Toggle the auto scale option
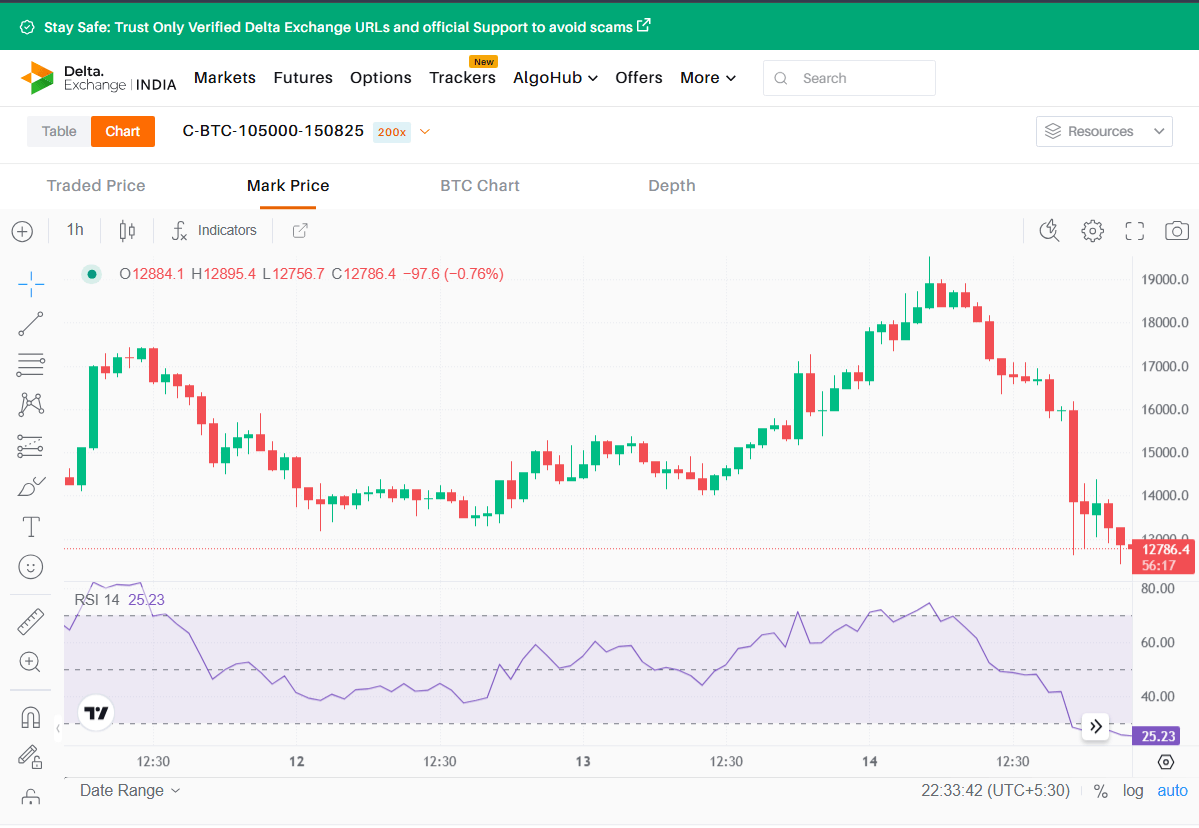The height and width of the screenshot is (828, 1199). (x=1172, y=791)
